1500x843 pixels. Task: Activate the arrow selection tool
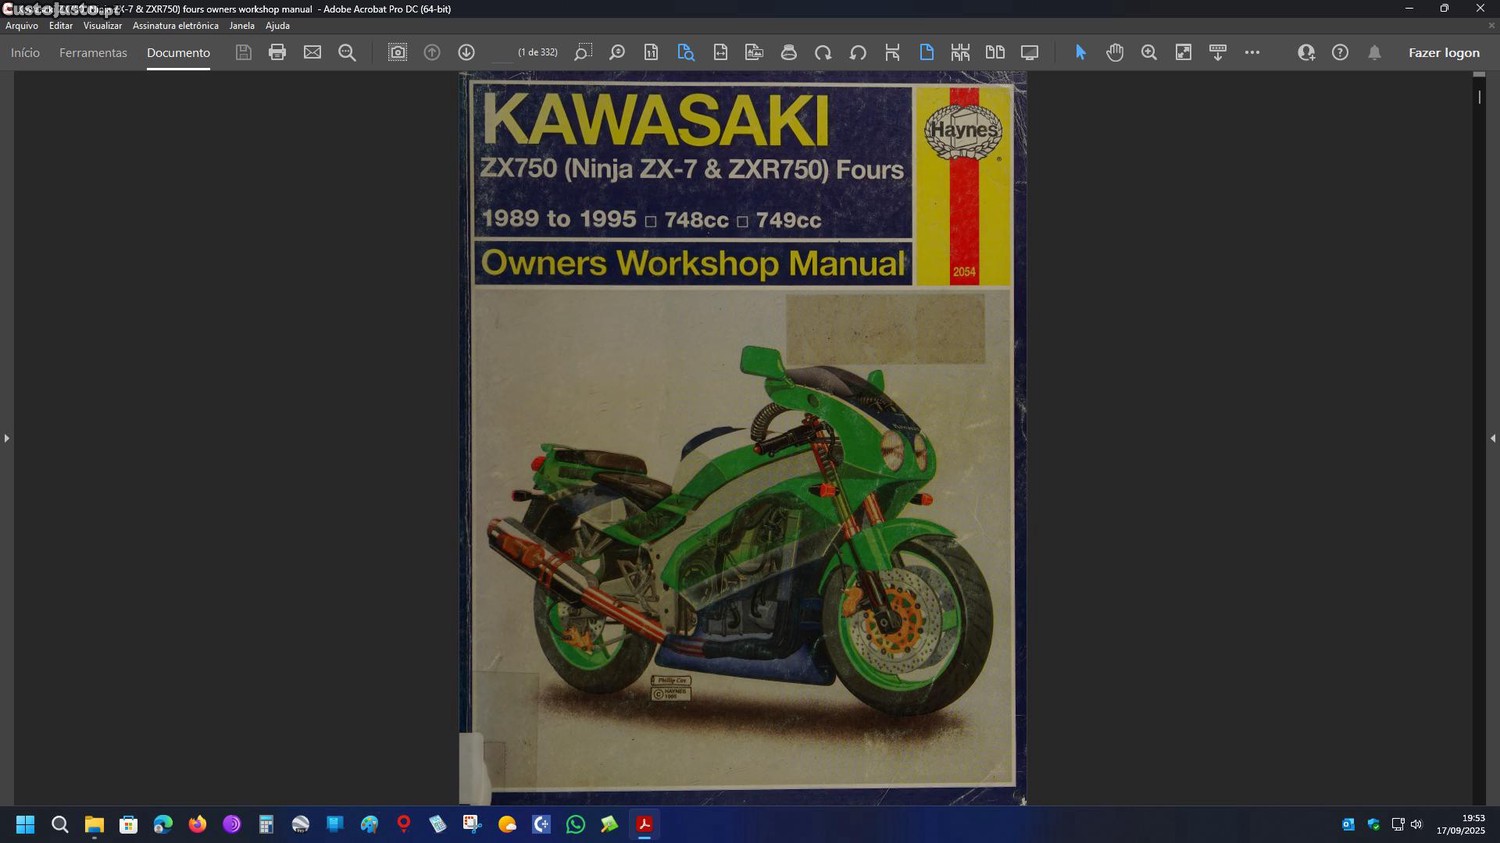click(x=1080, y=52)
